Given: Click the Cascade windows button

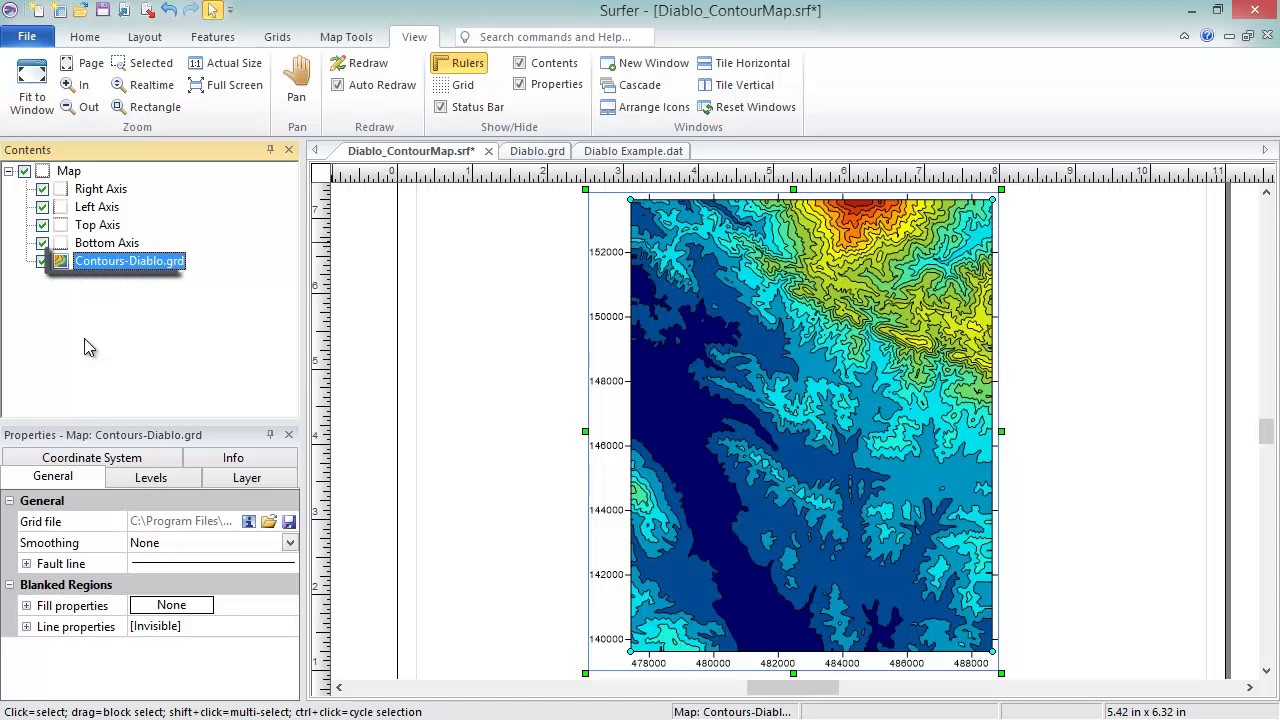Looking at the screenshot, I should tap(630, 85).
